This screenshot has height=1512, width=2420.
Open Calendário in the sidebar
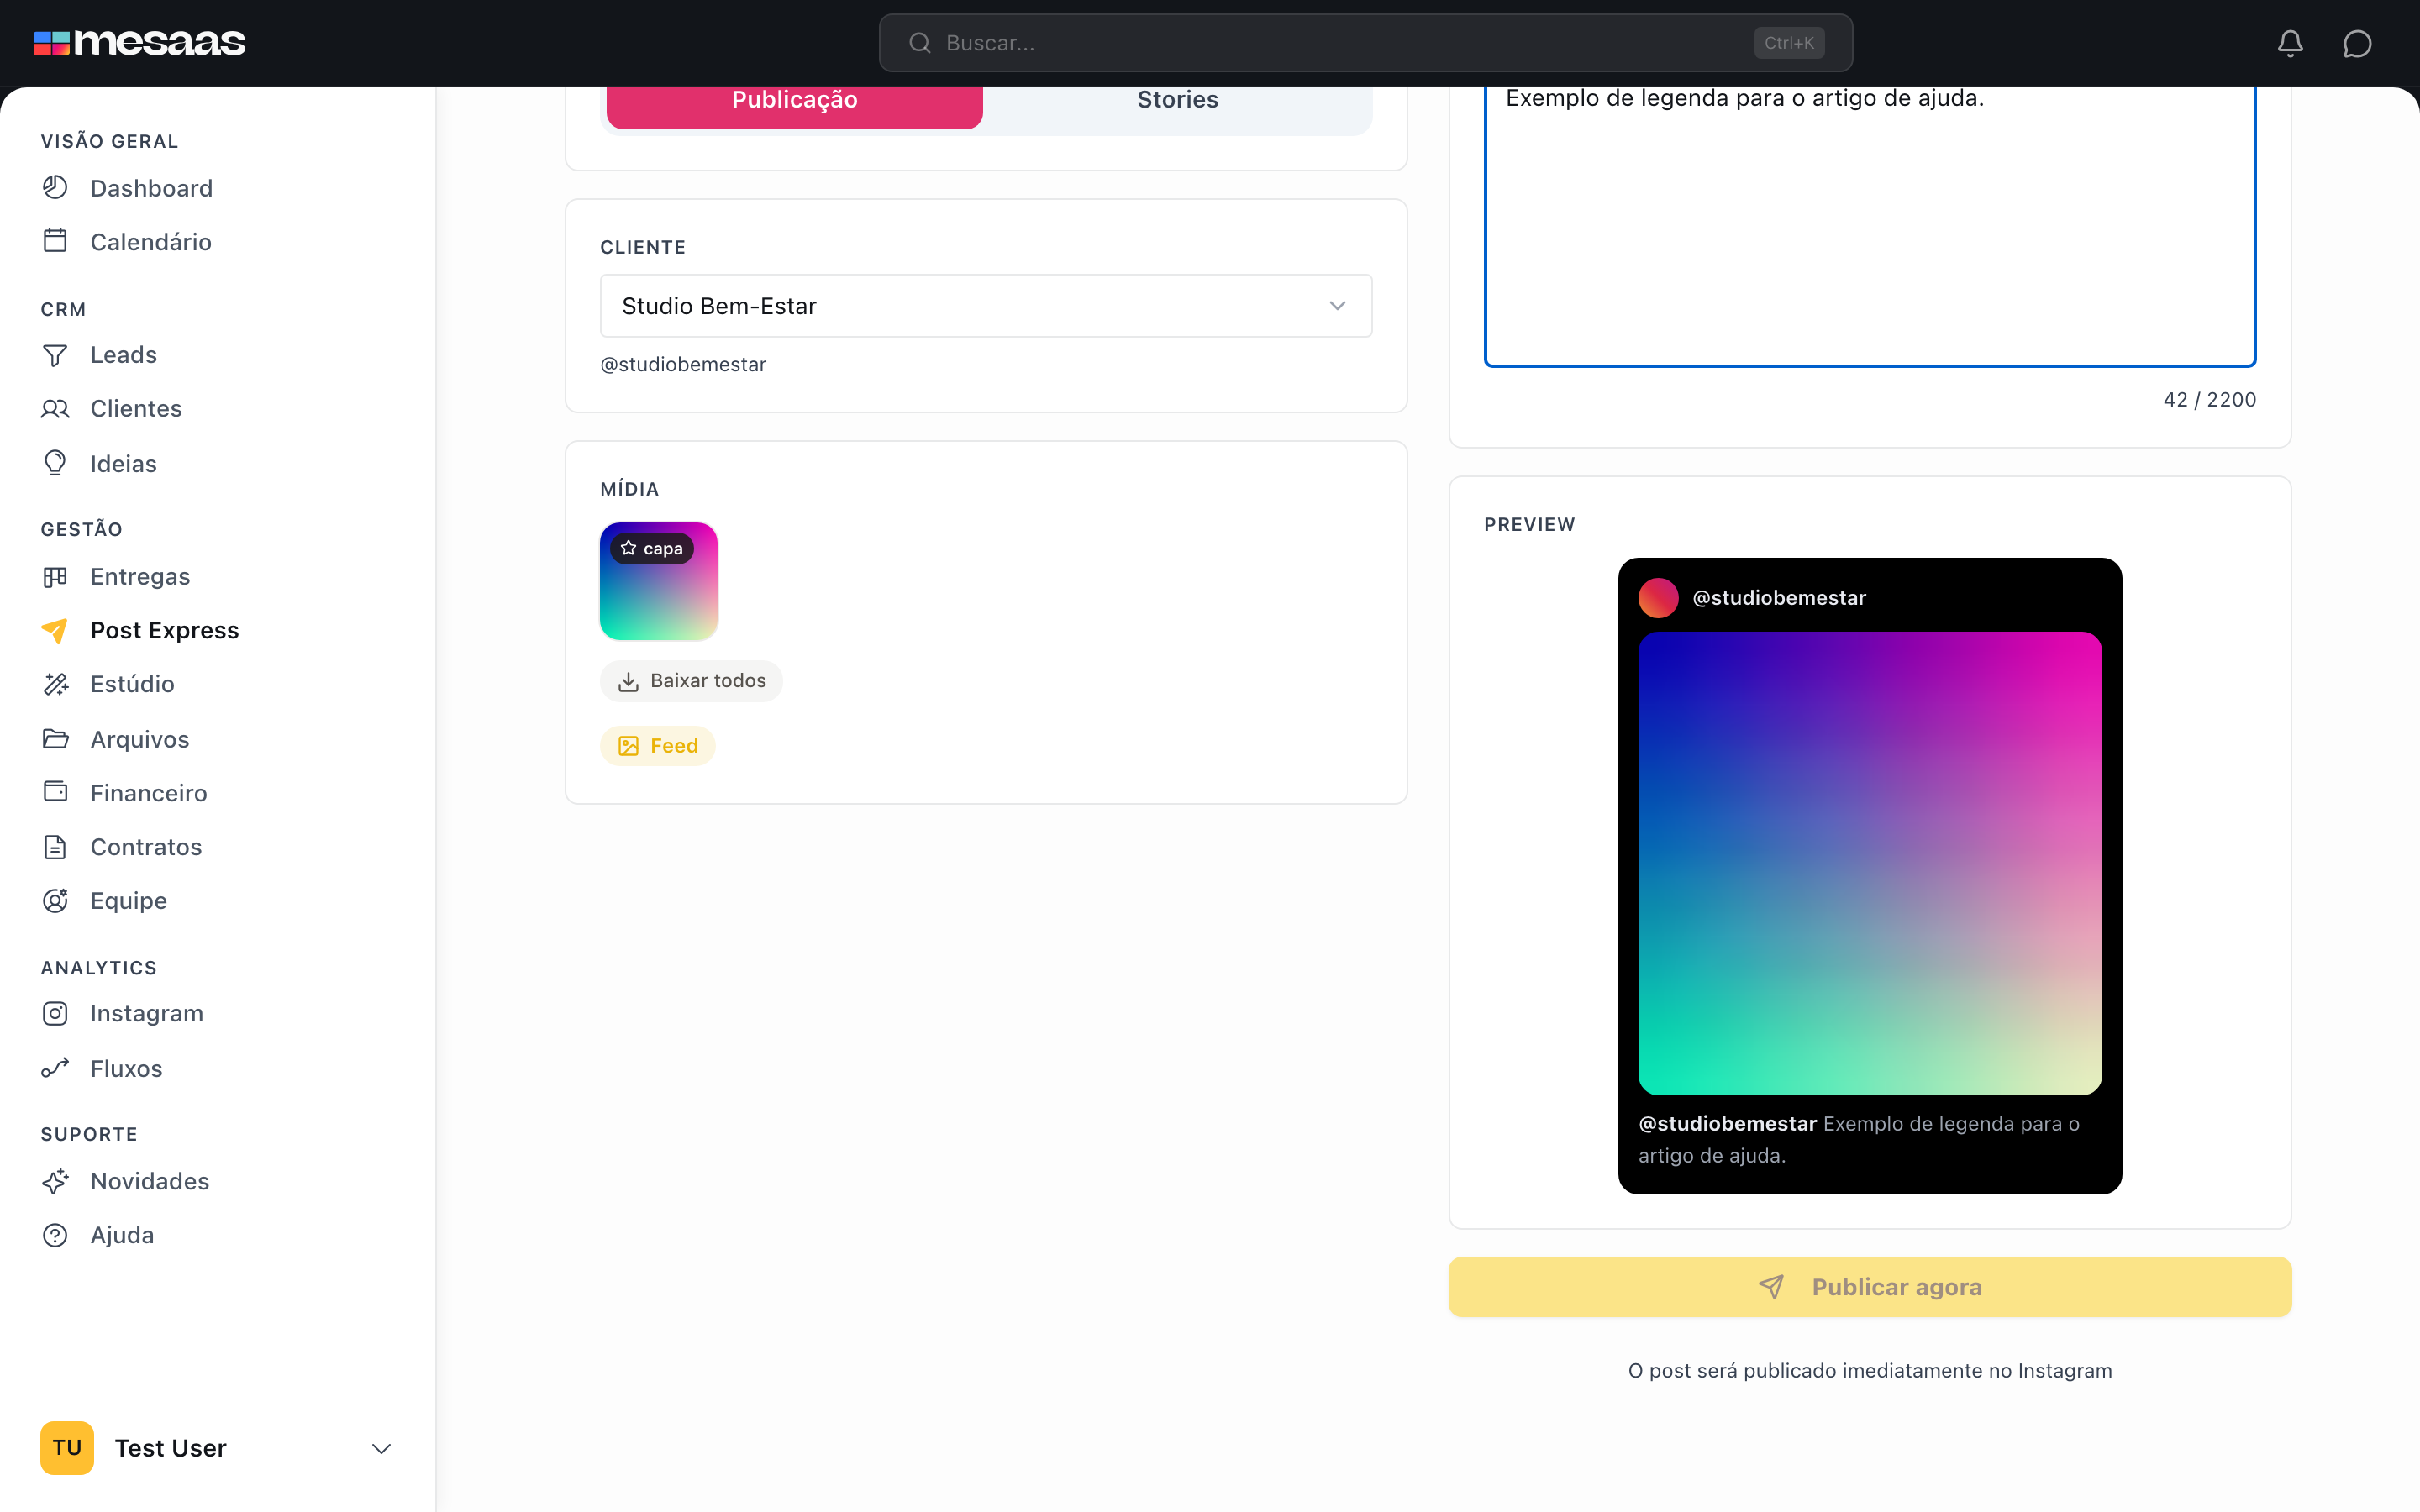click(150, 242)
